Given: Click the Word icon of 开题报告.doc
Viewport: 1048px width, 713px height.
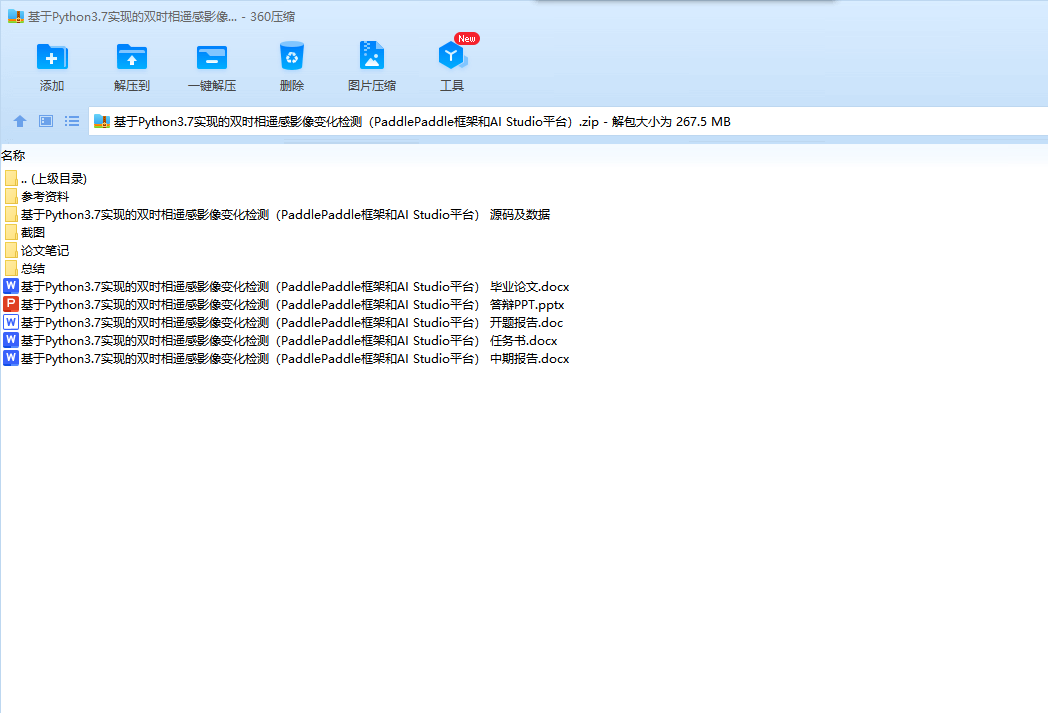Looking at the screenshot, I should coord(11,322).
